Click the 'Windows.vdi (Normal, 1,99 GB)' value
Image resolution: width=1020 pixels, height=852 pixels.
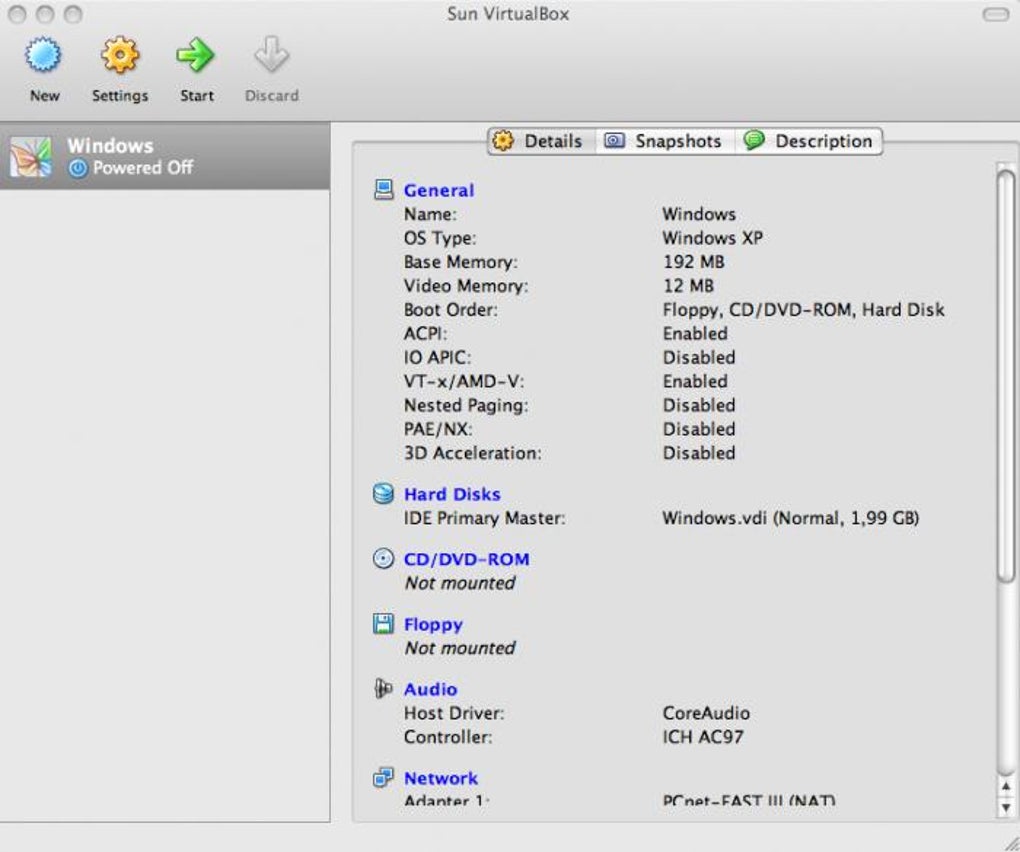click(x=790, y=518)
